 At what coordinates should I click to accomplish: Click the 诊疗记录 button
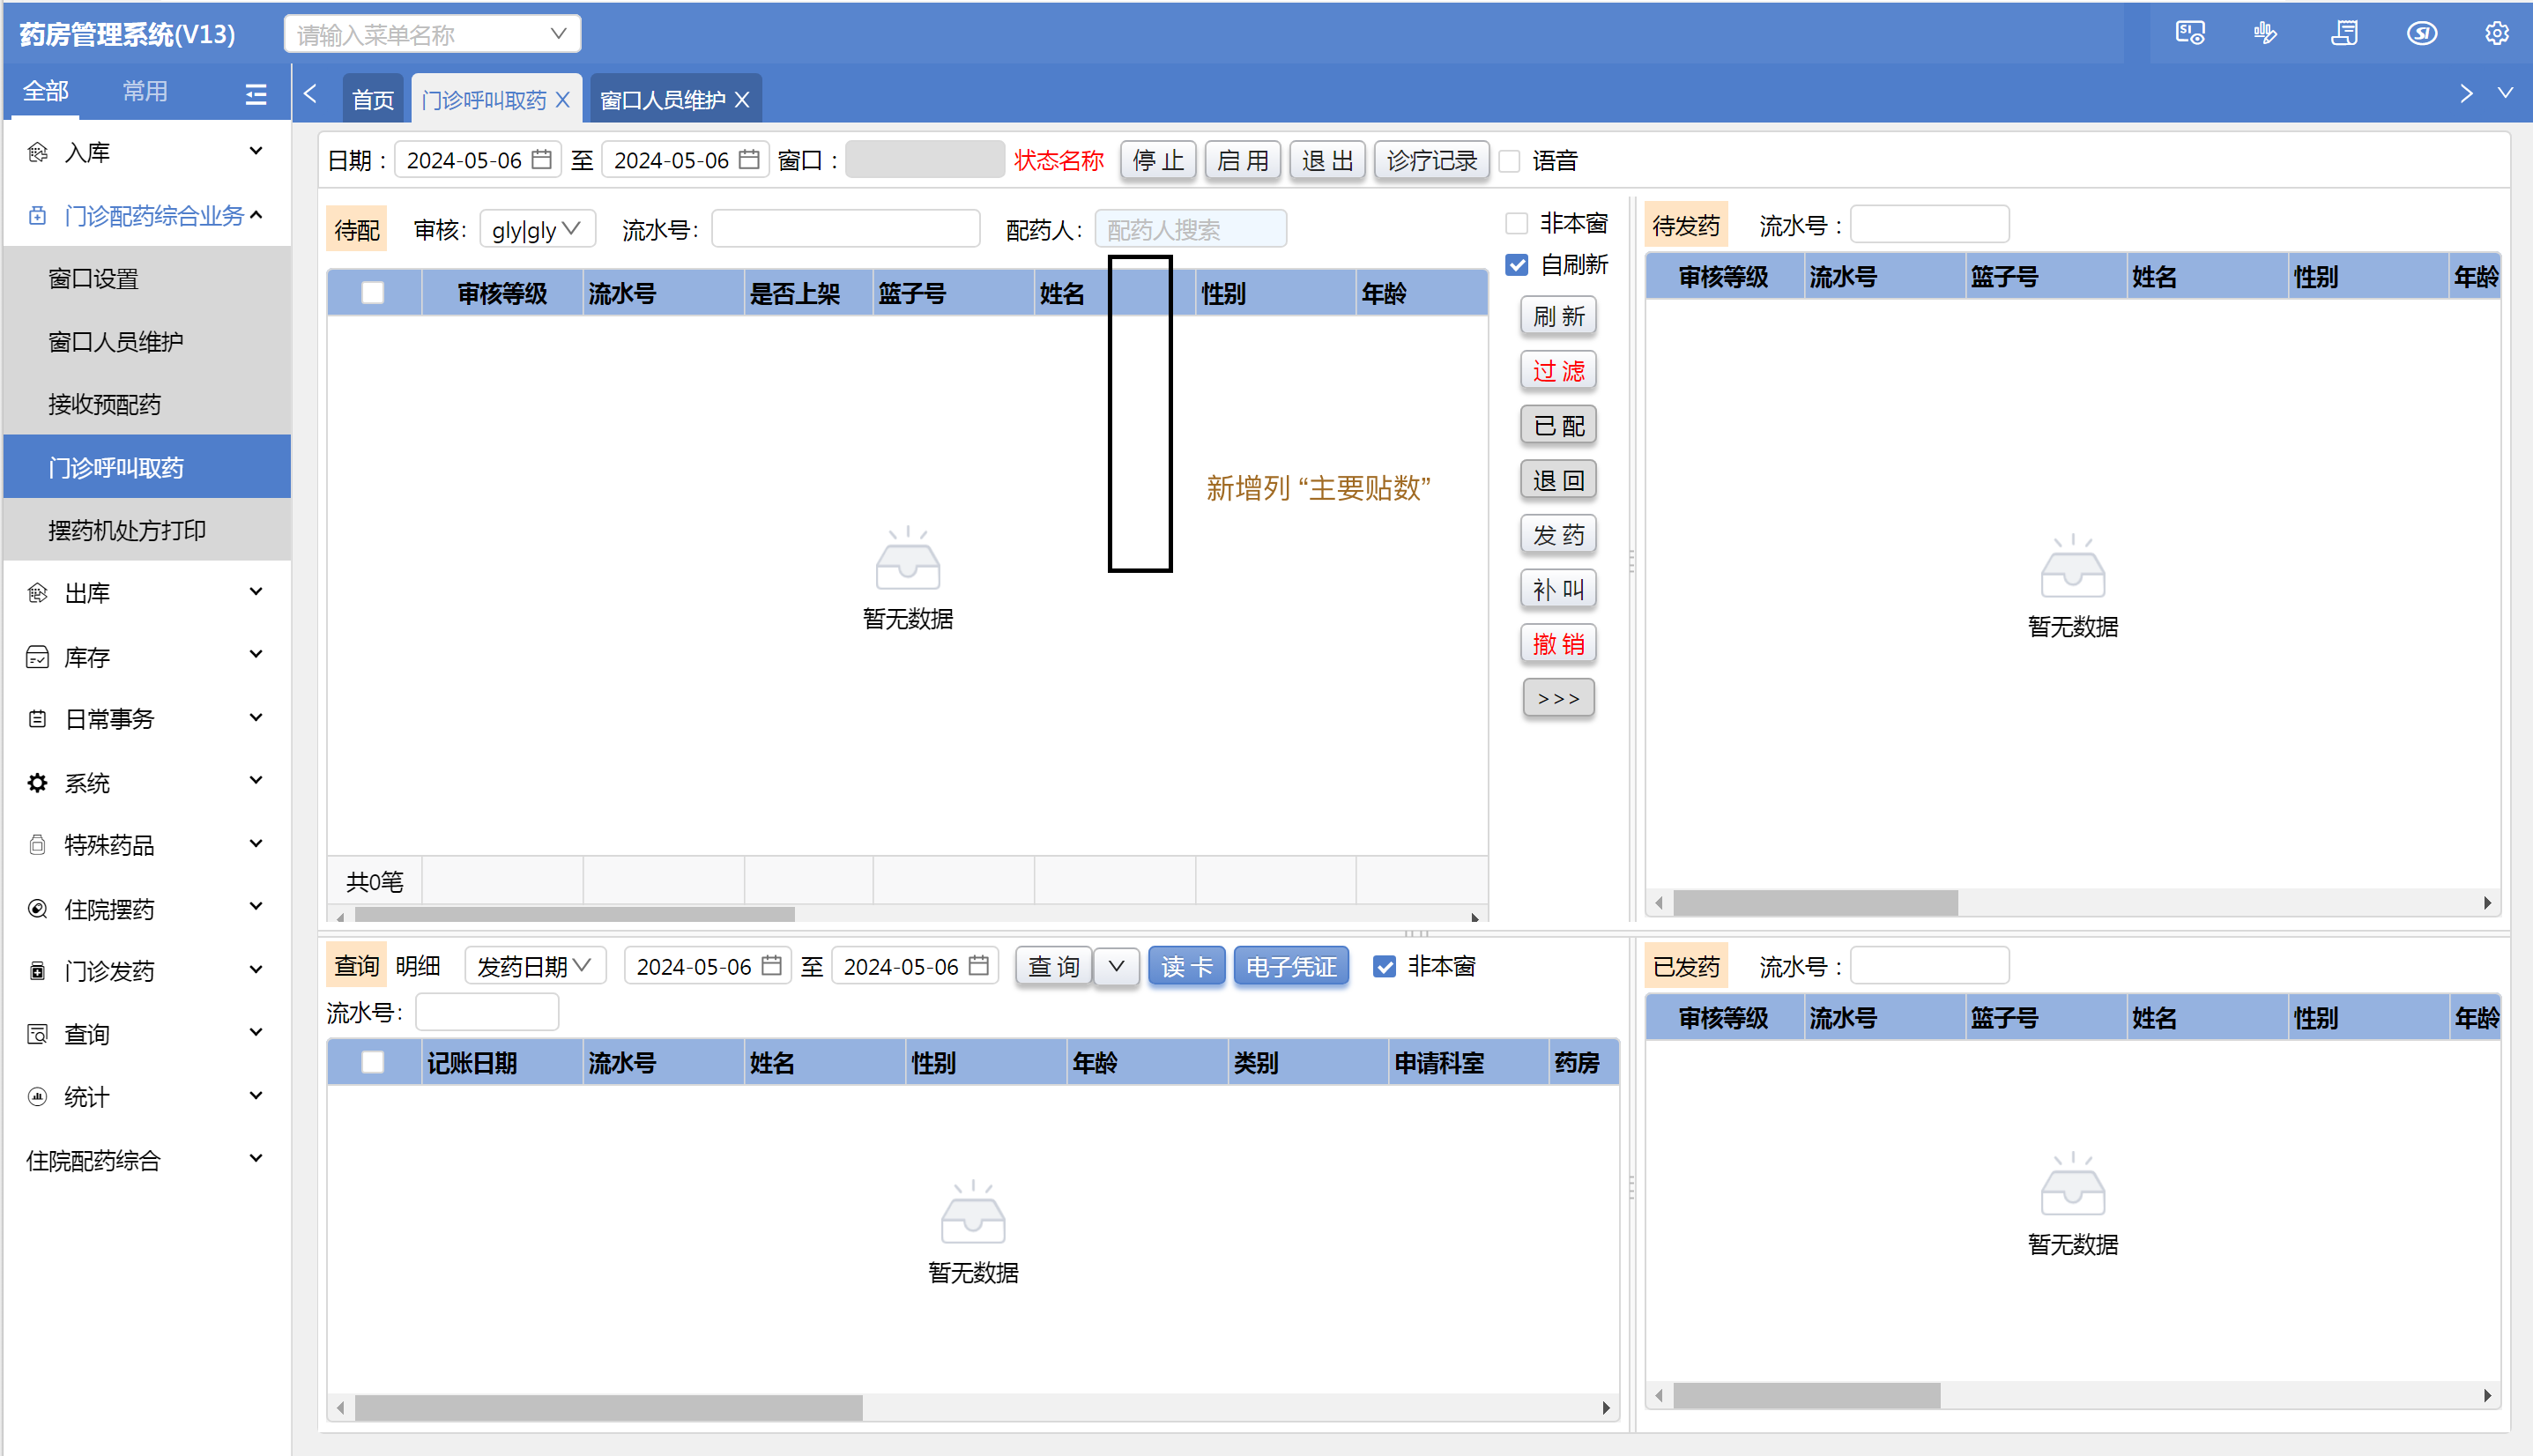1431,160
